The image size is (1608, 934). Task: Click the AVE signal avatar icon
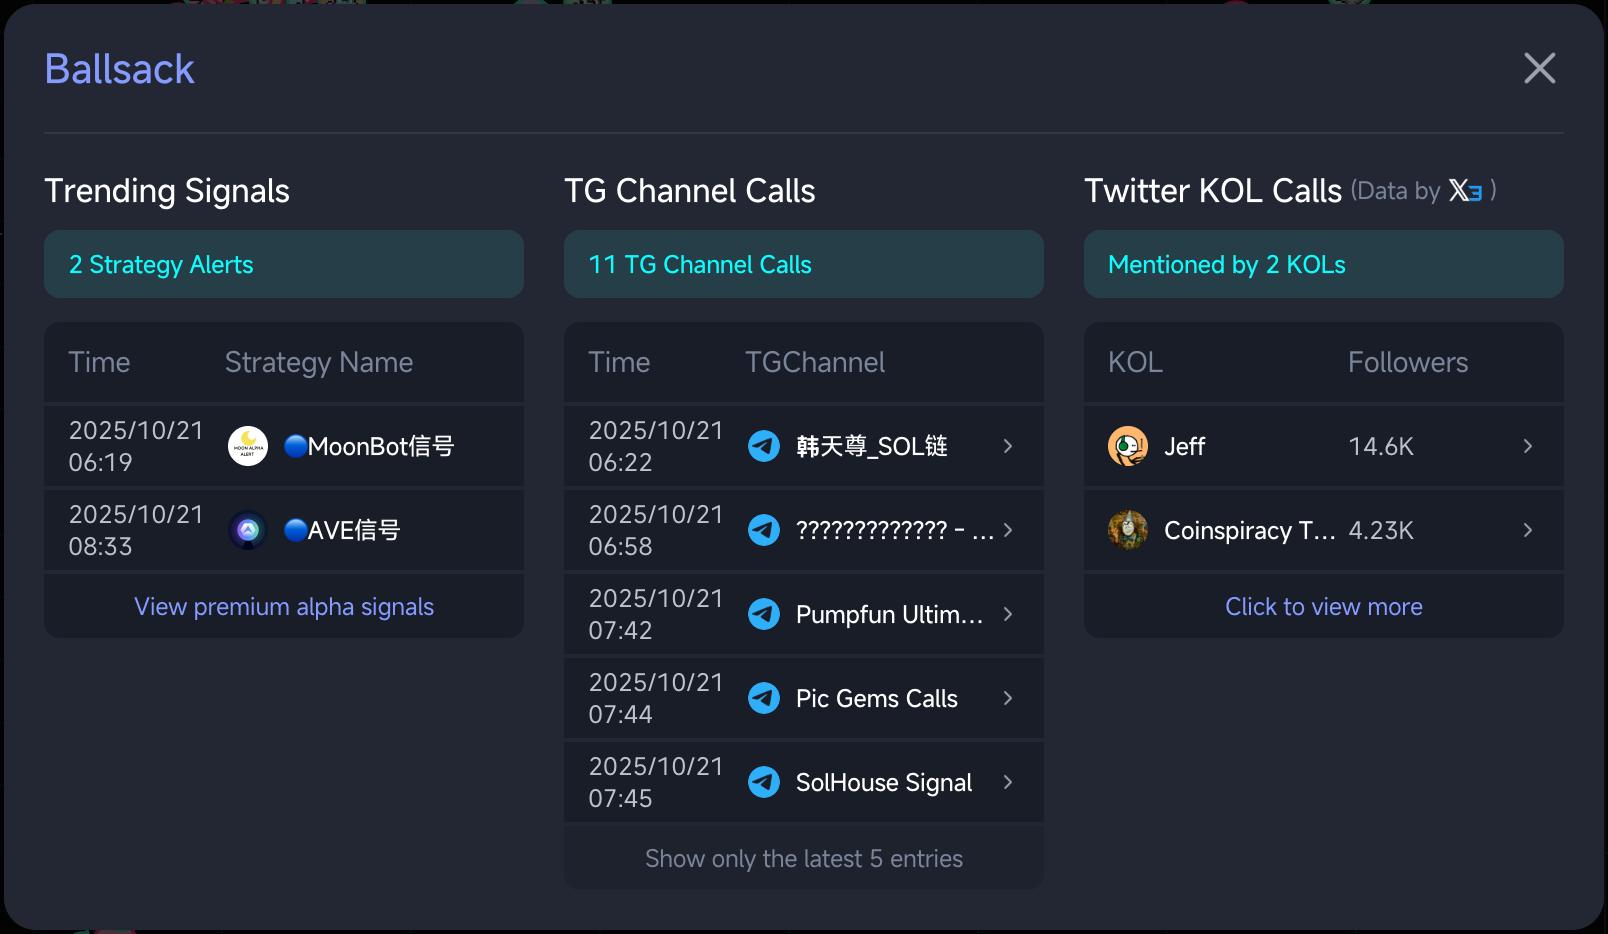[248, 530]
